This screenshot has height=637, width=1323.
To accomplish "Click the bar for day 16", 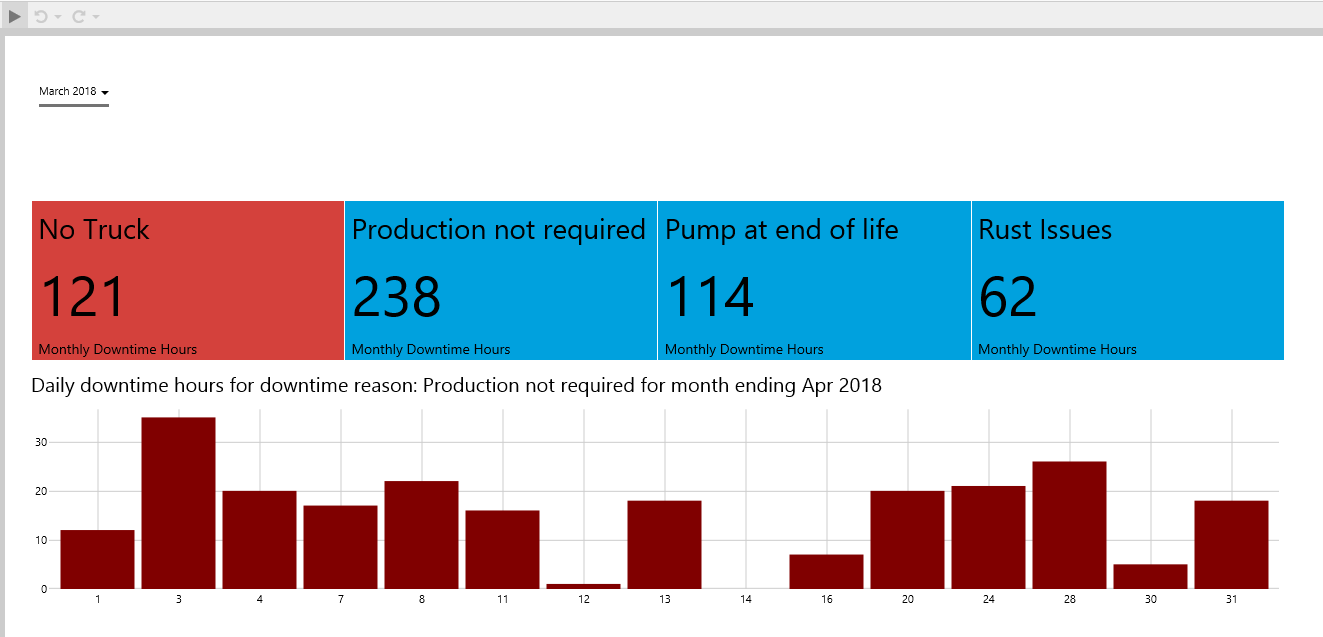I will pyautogui.click(x=826, y=571).
